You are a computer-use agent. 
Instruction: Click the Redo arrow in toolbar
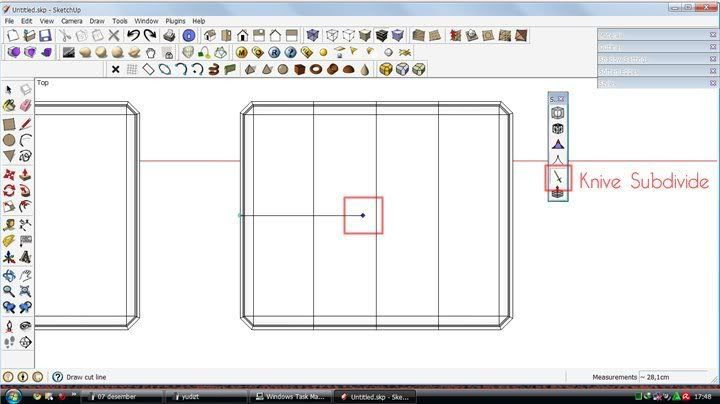pos(150,35)
